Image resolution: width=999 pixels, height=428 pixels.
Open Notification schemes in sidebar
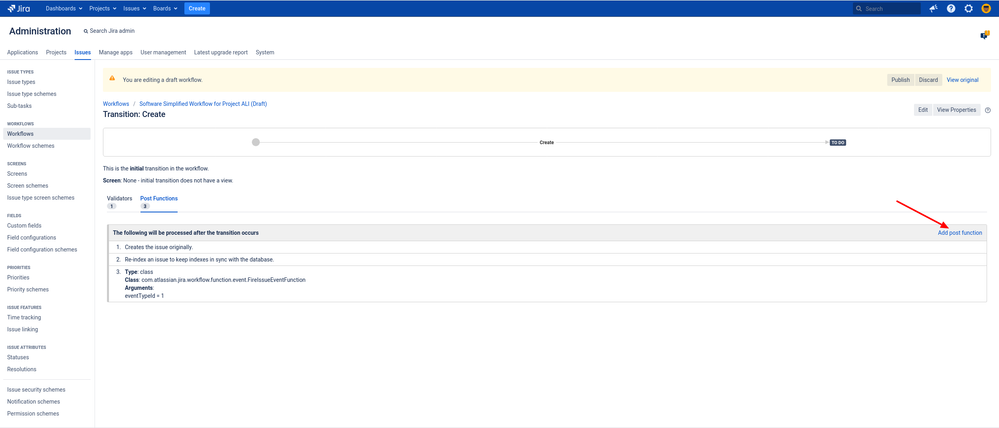[33, 401]
